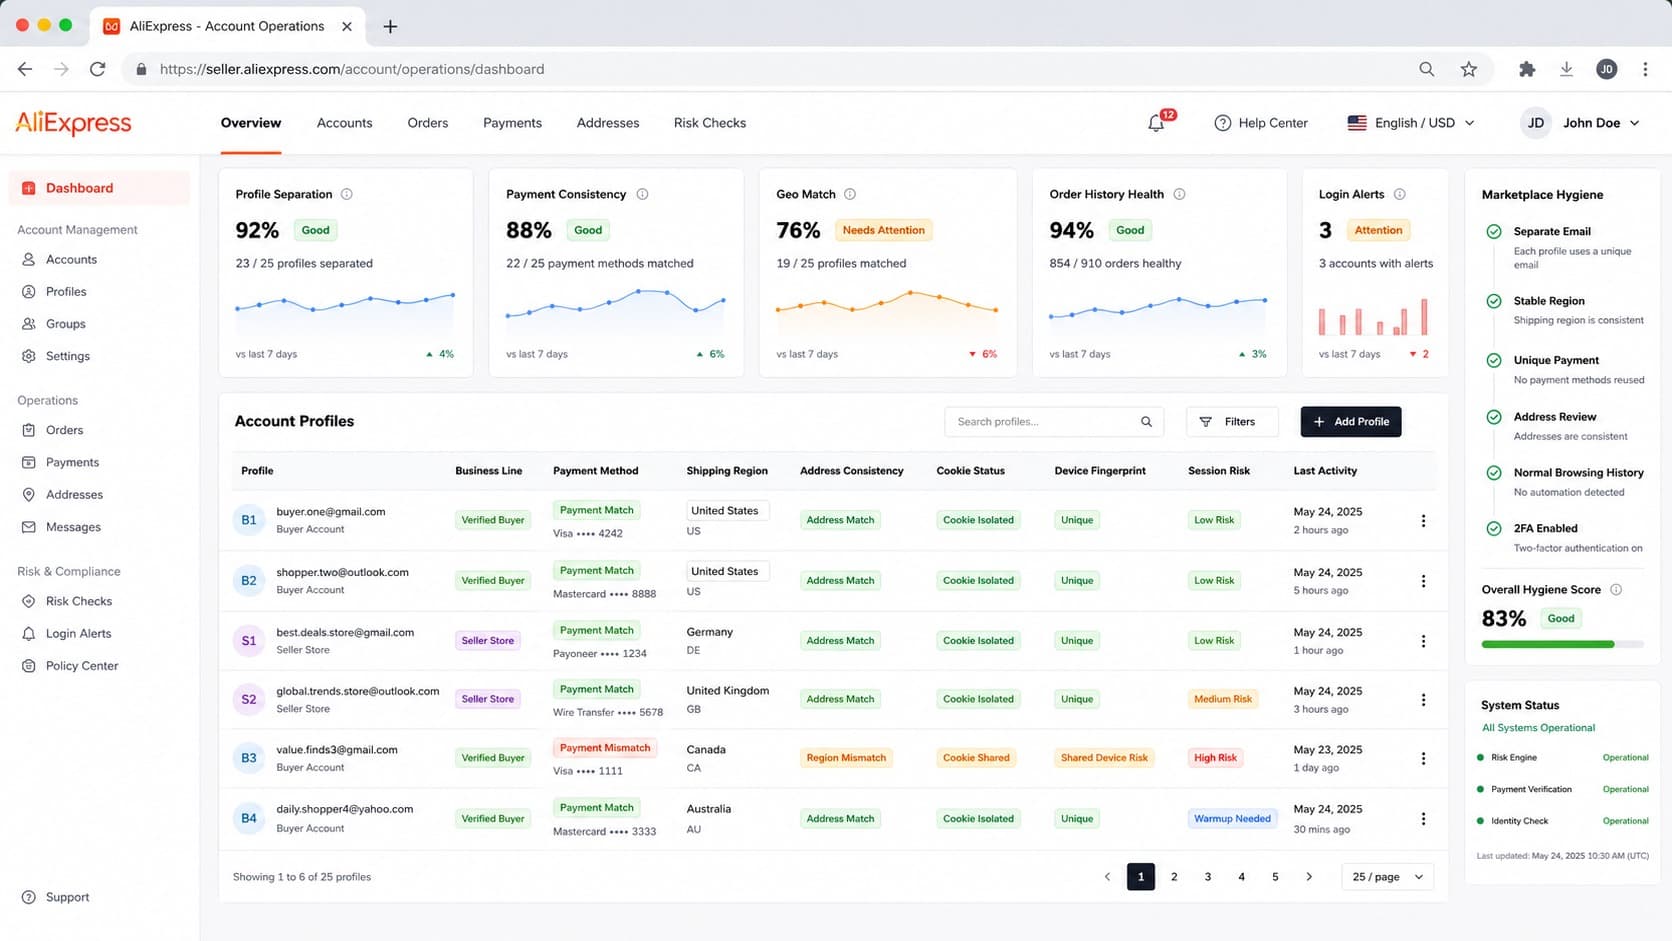
Task: Click the Overall Hygiene Score info icon
Action: pos(1616,590)
